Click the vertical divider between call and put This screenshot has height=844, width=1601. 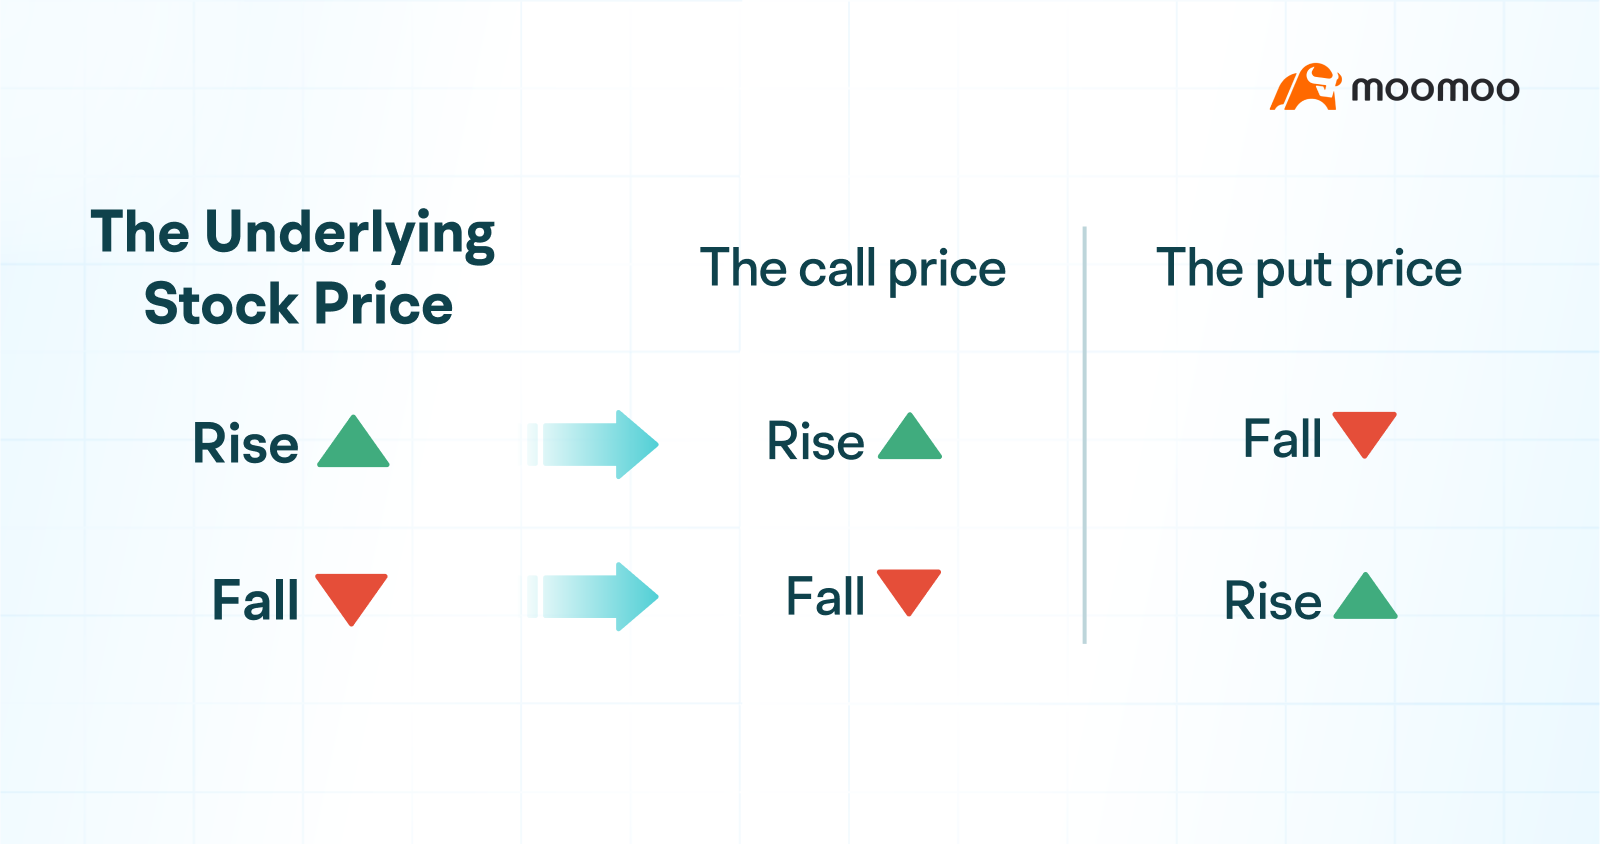click(x=1085, y=435)
